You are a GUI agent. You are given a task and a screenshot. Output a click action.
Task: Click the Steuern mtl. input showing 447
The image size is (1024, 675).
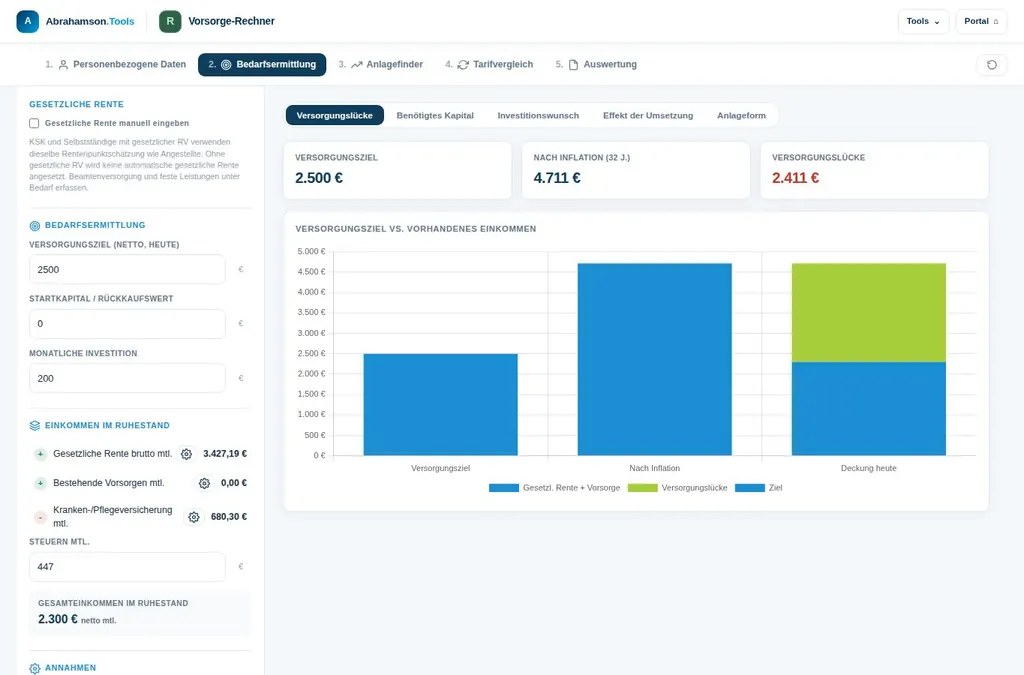(127, 567)
